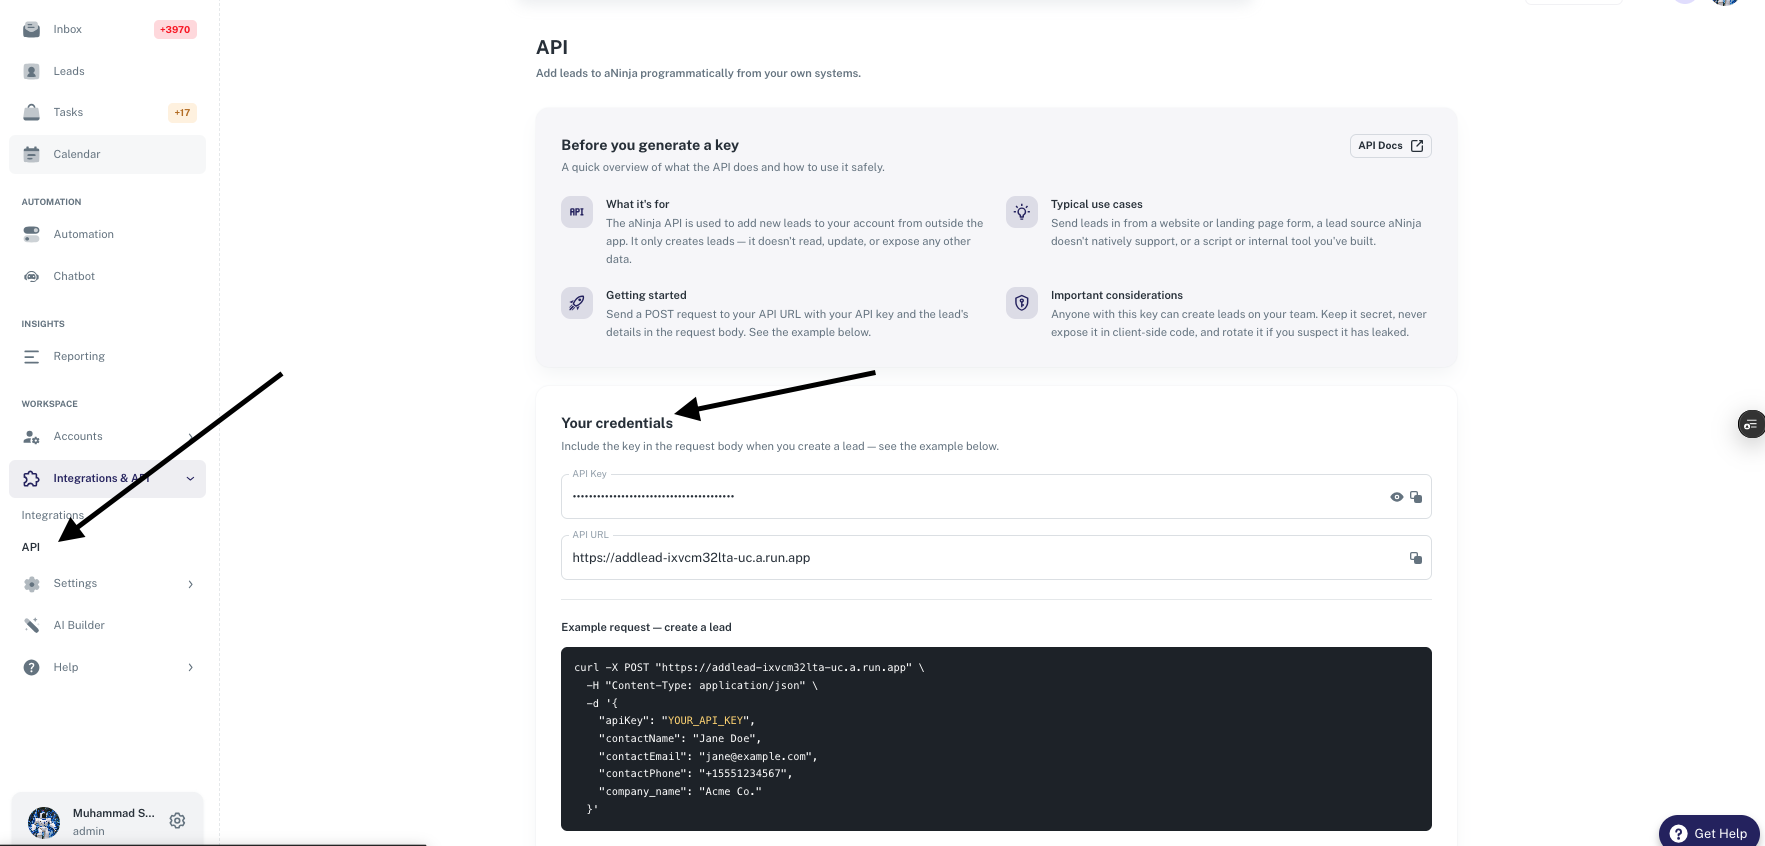This screenshot has height=846, width=1765.
Task: Expand the Help submenu chevron
Action: pos(190,668)
